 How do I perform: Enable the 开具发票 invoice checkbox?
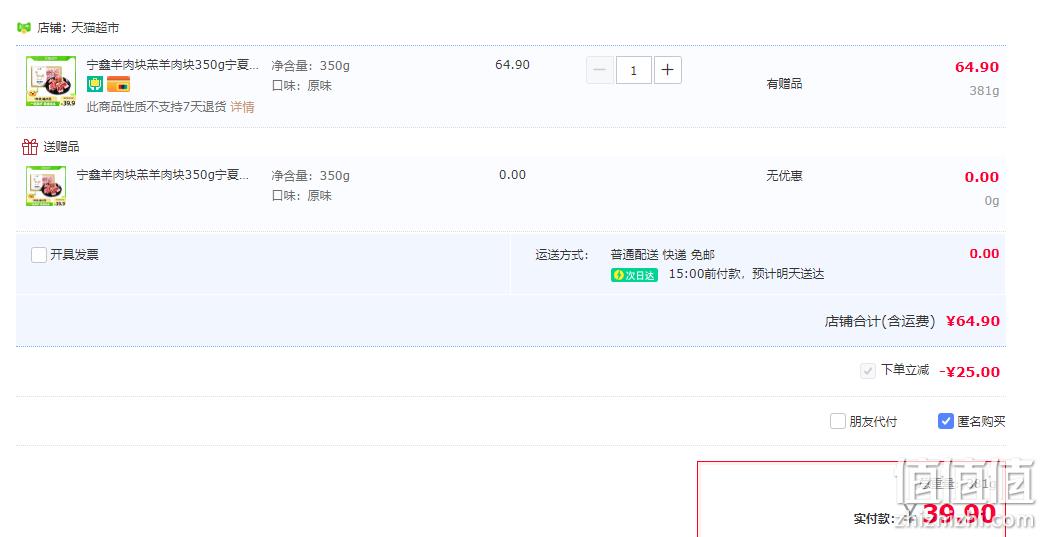(39, 255)
